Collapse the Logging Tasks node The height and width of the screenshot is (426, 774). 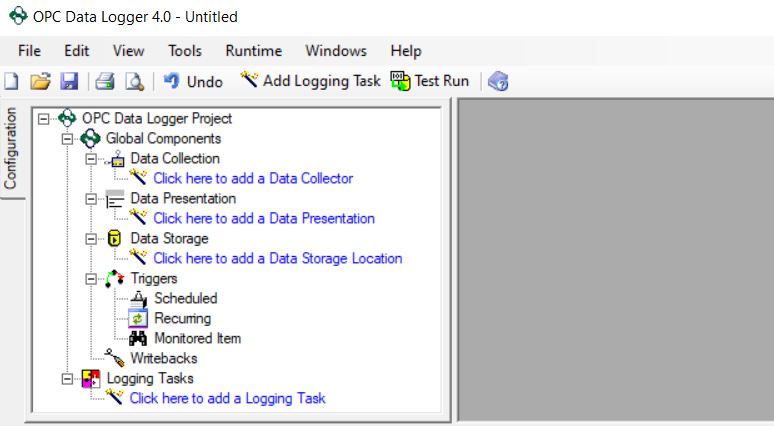(68, 379)
